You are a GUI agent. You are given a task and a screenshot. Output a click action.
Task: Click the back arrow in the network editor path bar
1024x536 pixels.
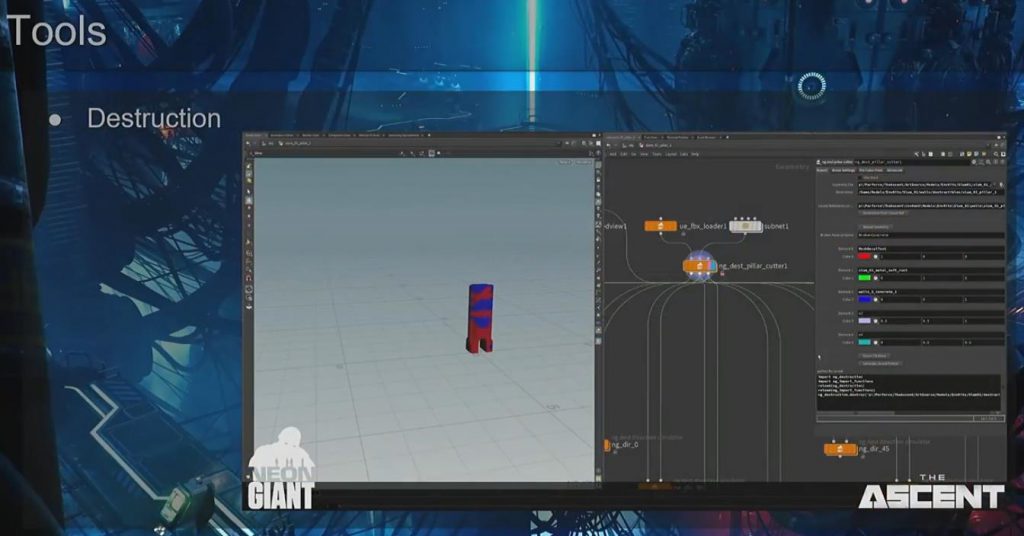(608, 145)
